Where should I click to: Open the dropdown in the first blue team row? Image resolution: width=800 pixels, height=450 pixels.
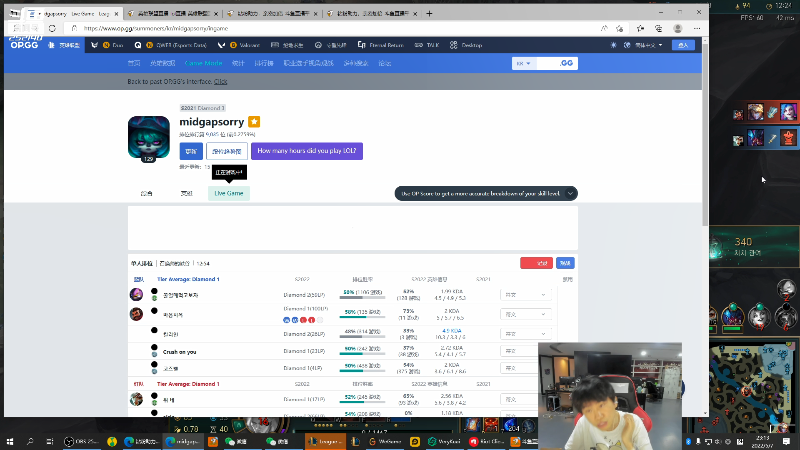point(526,295)
